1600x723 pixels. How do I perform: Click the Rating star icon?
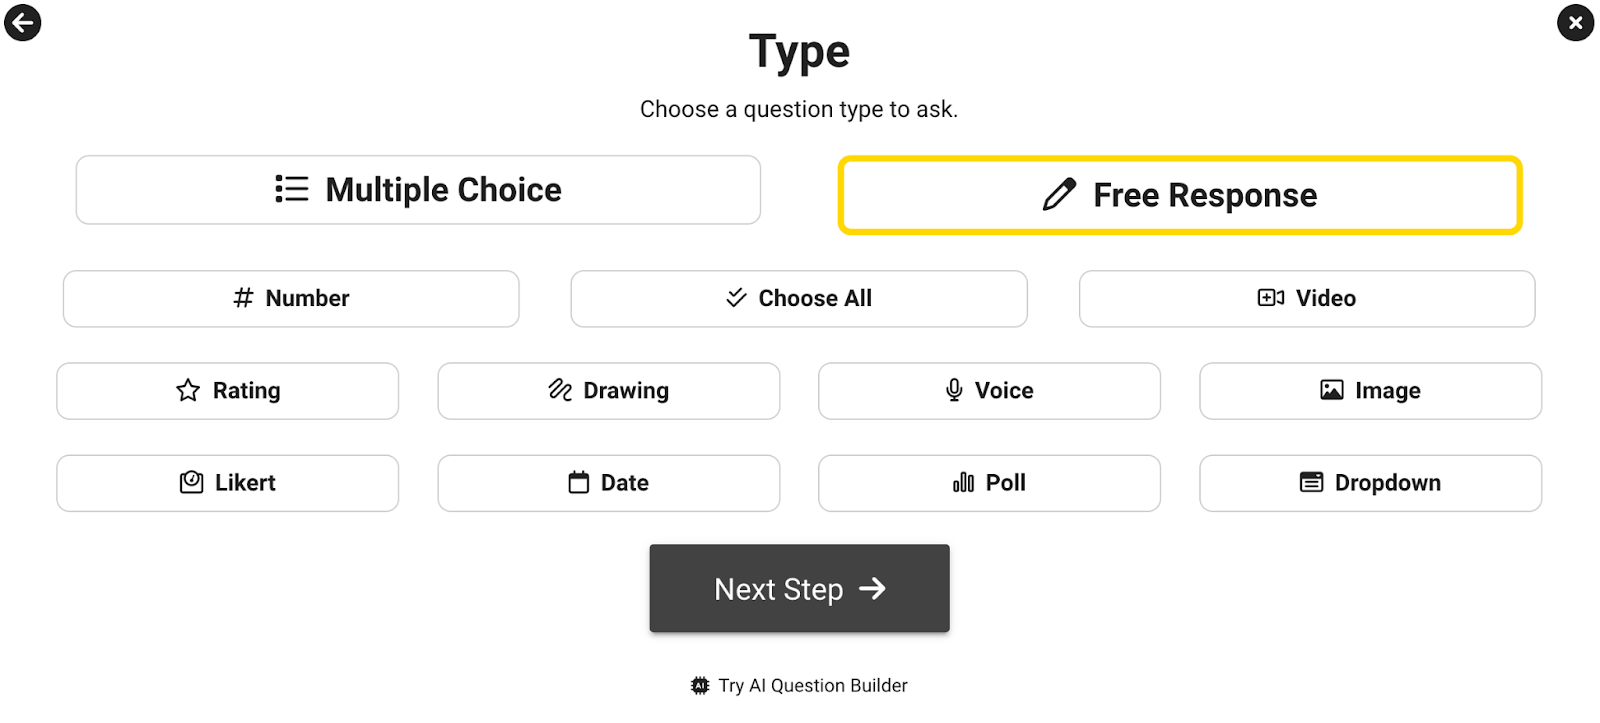(188, 390)
